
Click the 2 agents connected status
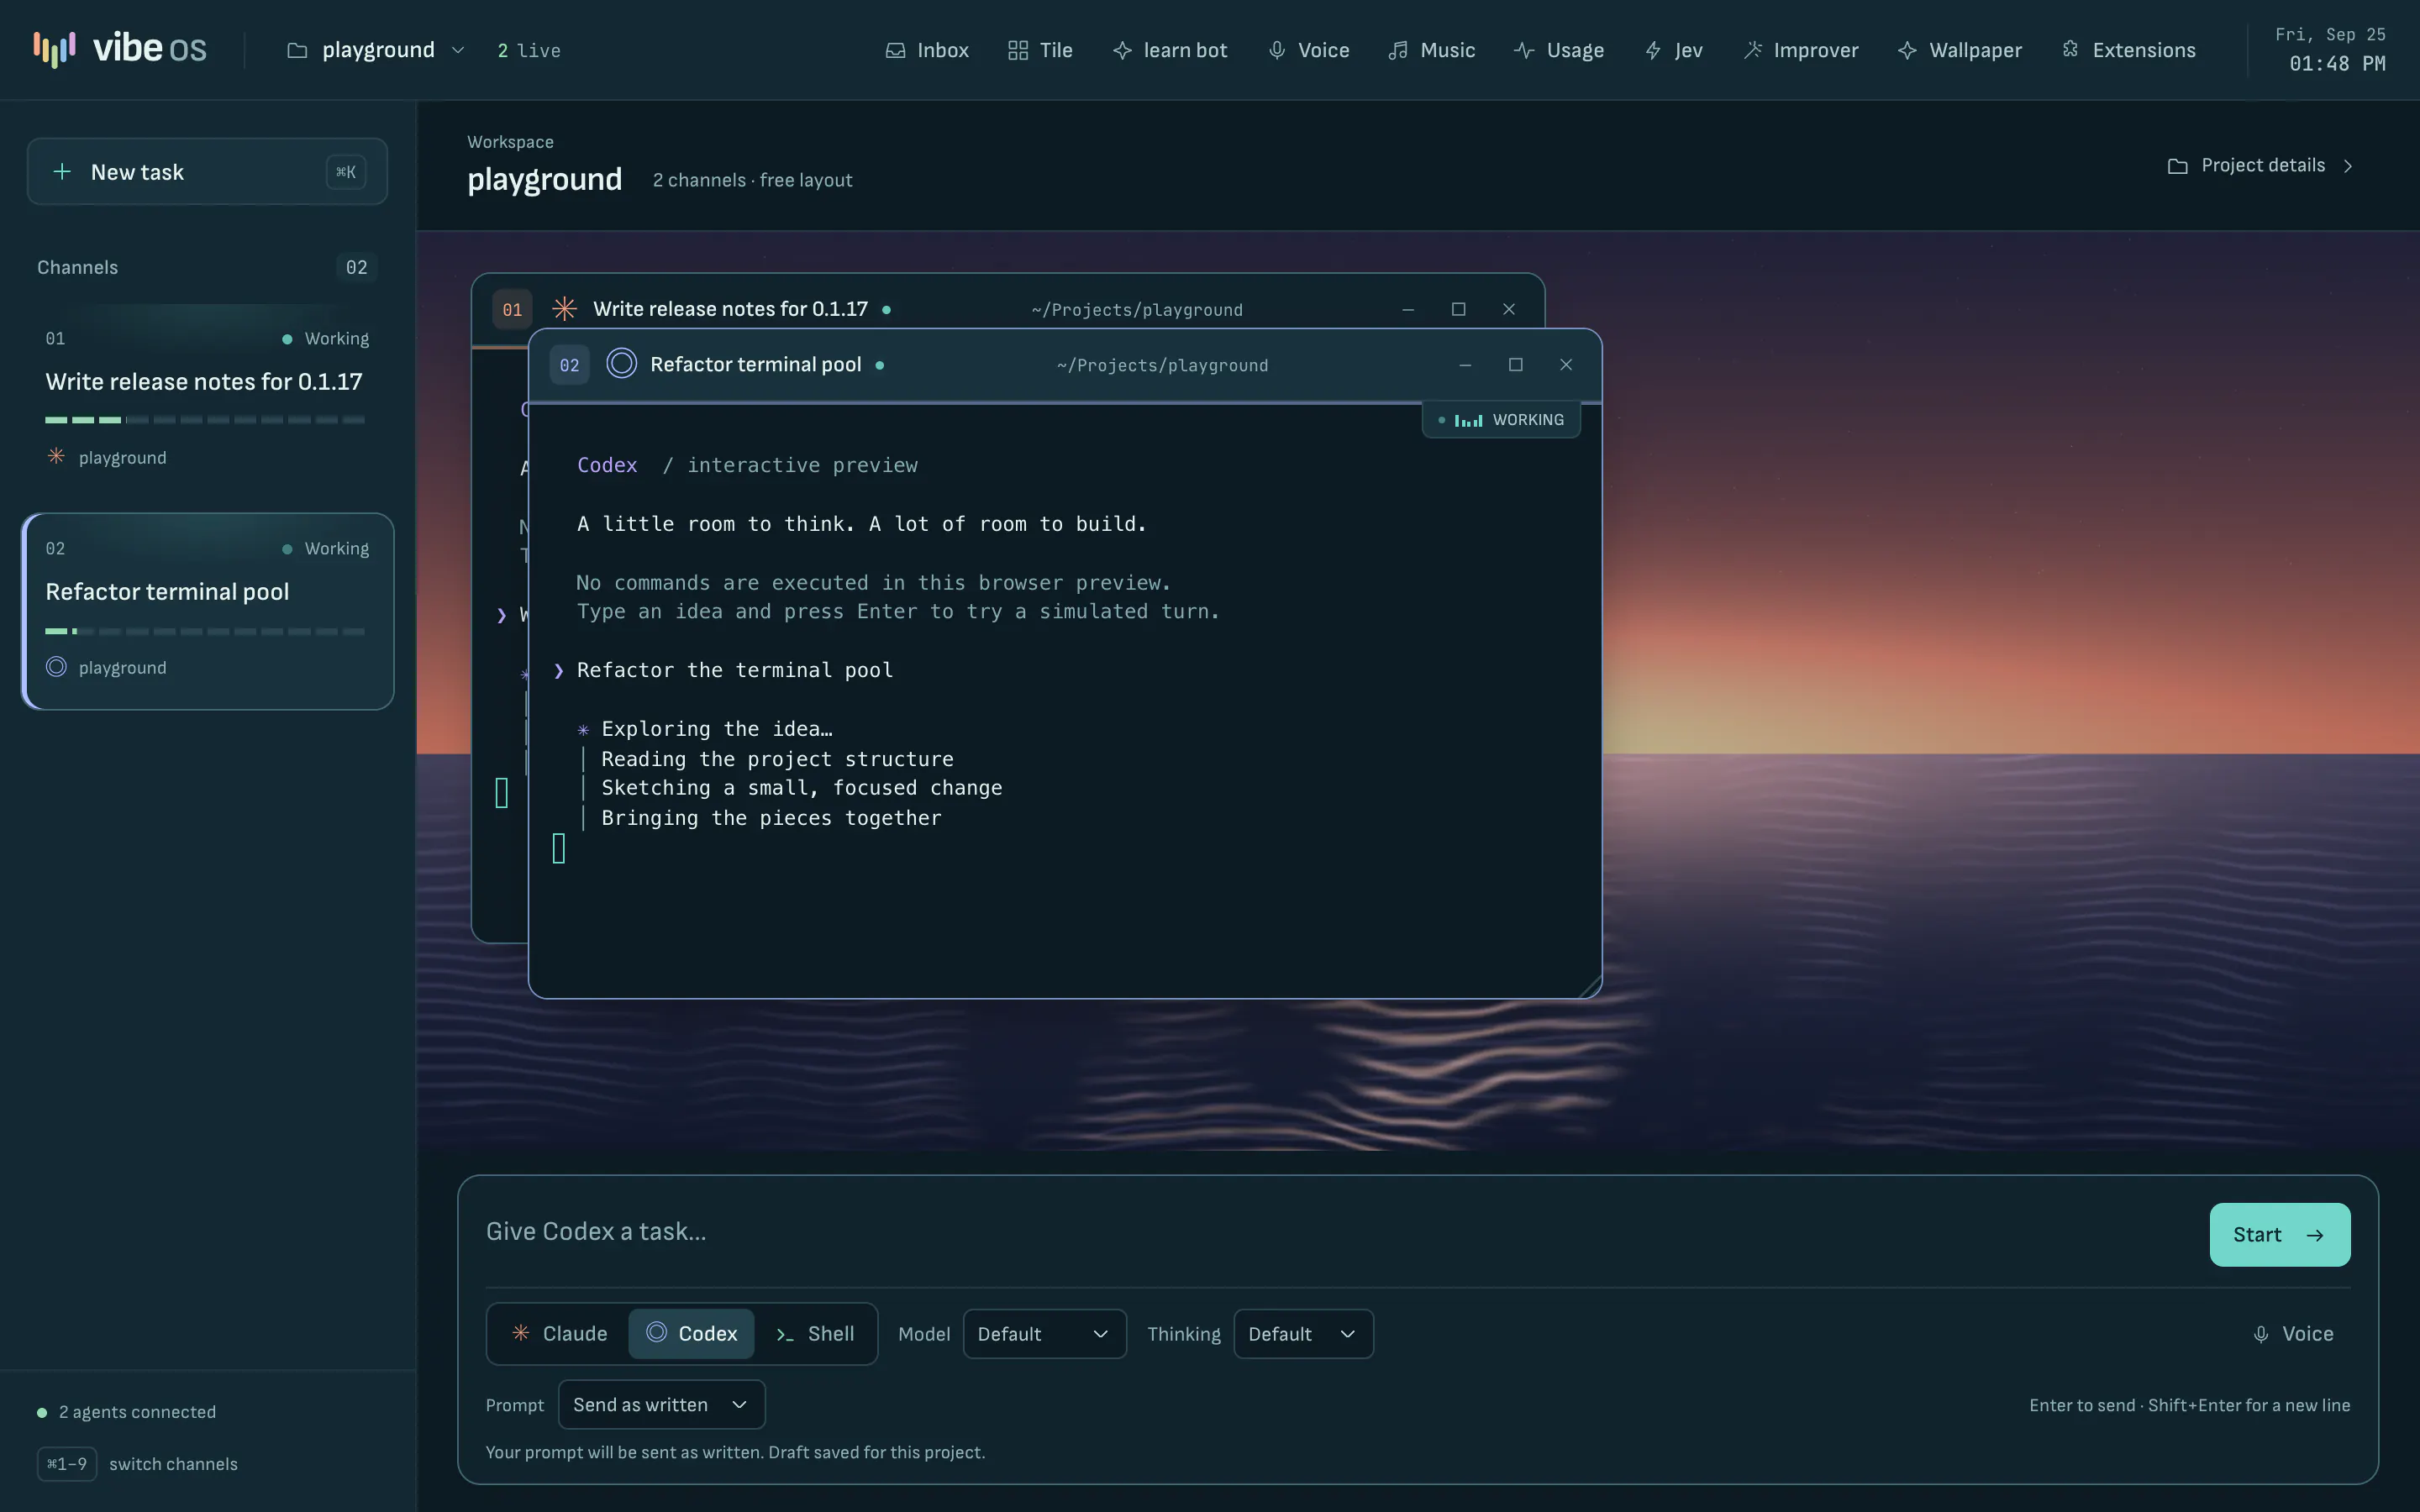(x=127, y=1411)
